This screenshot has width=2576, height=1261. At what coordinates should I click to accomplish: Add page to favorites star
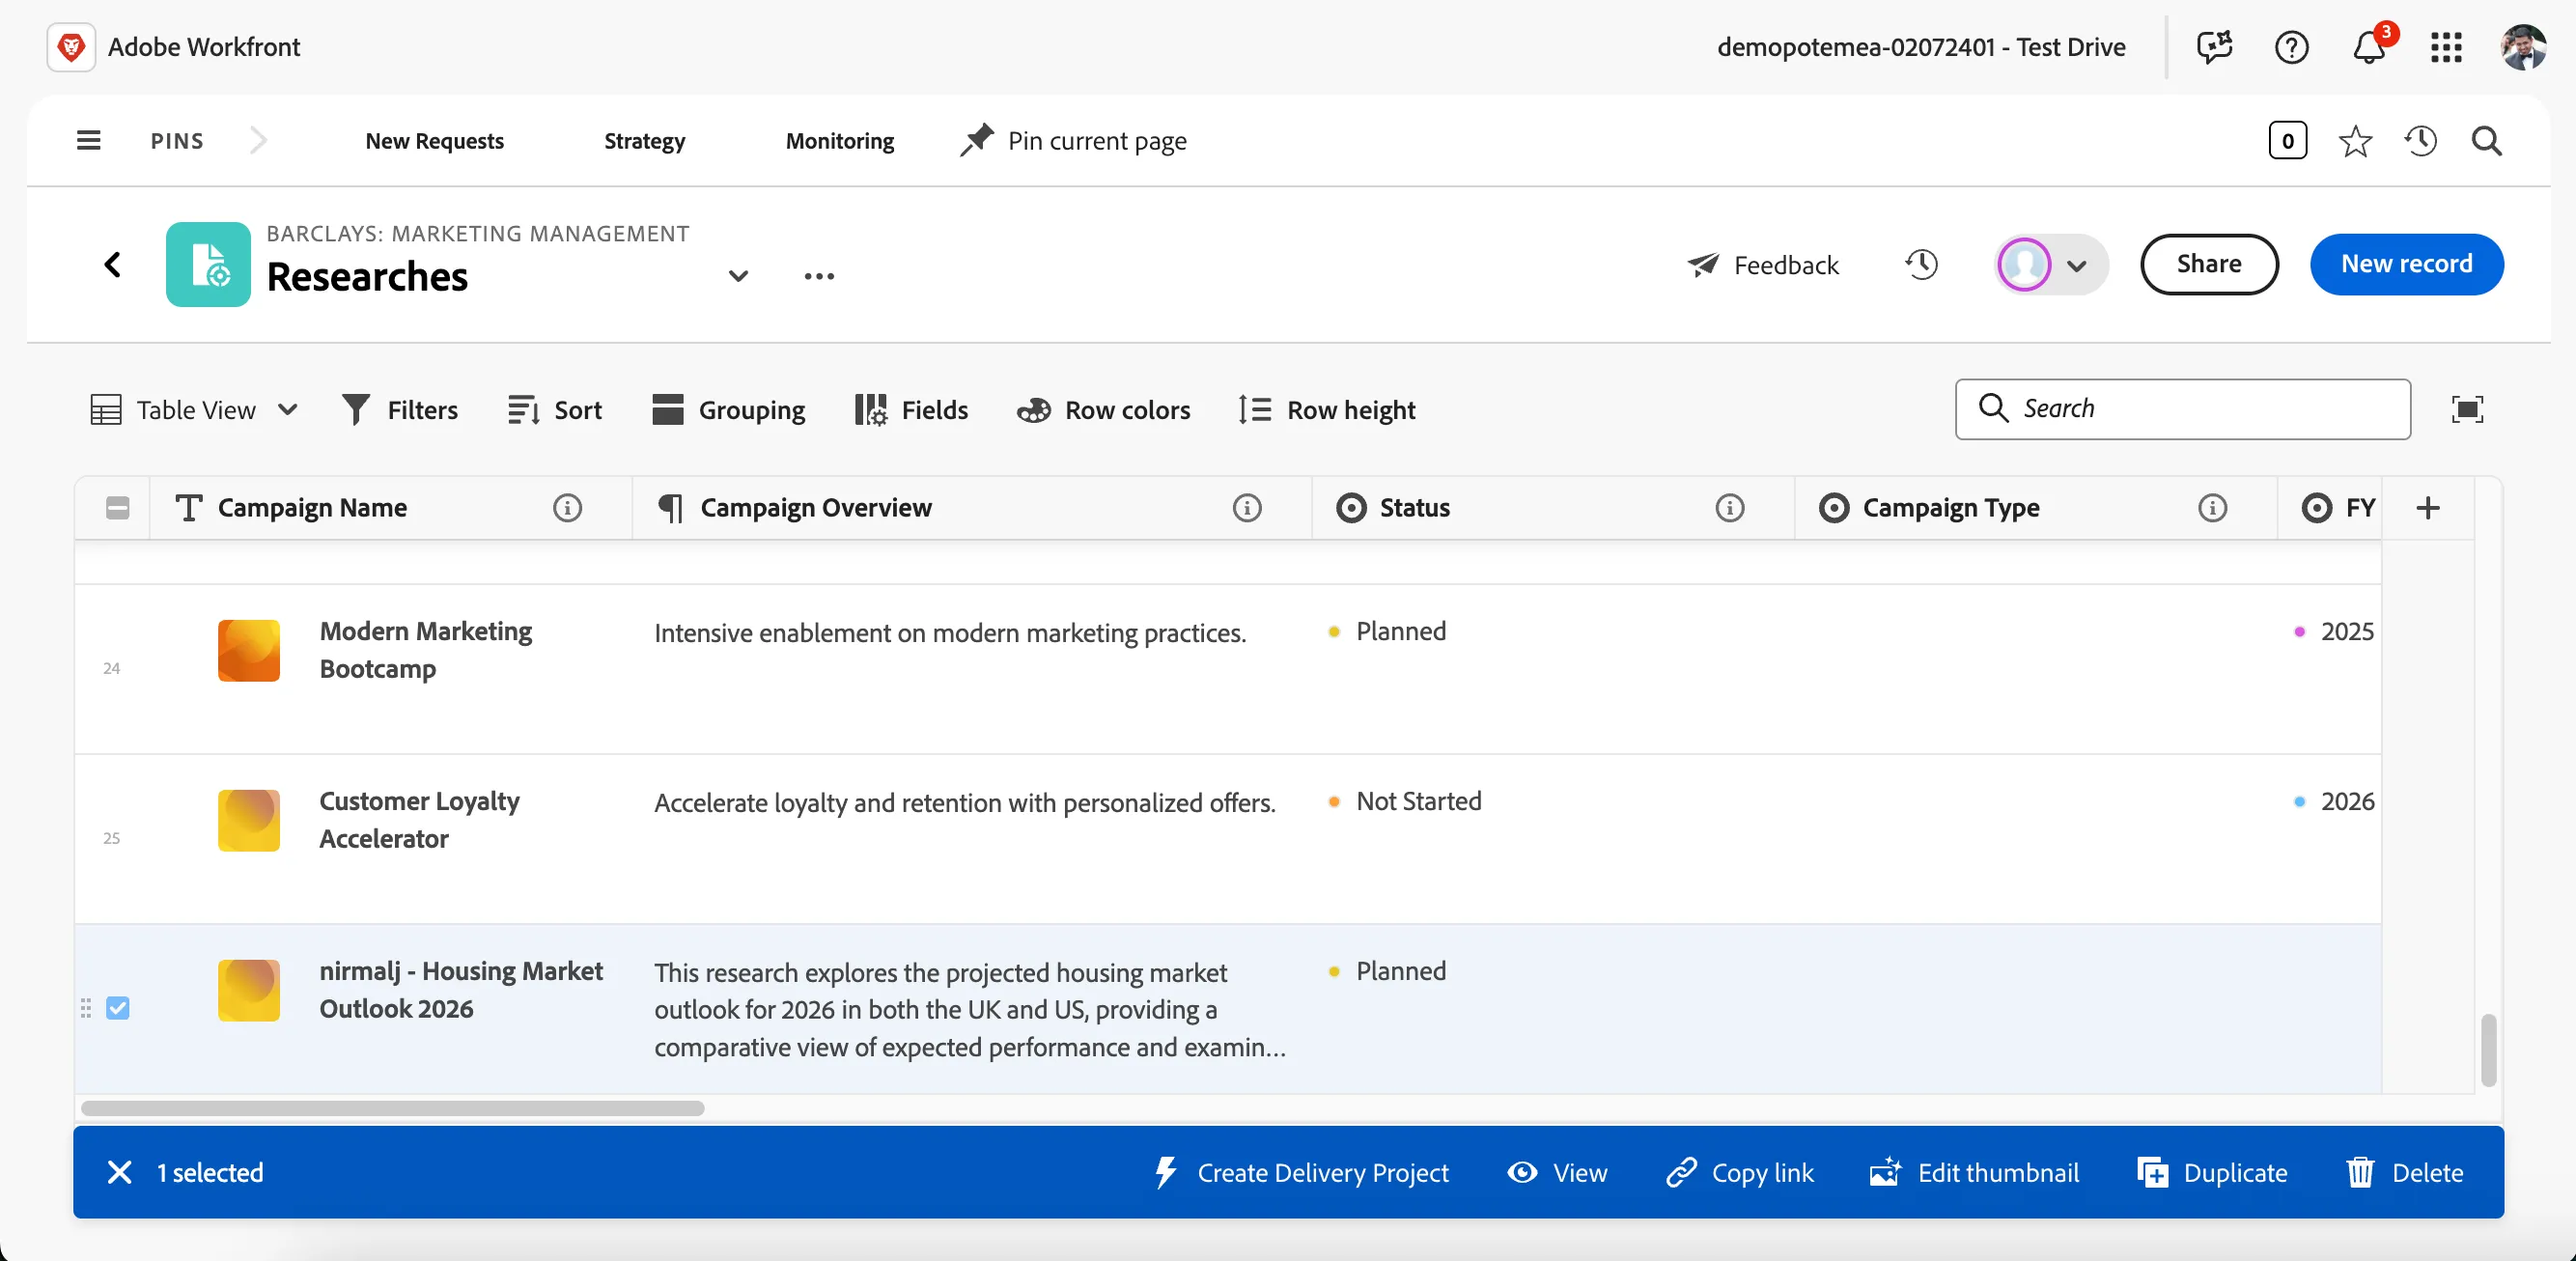point(2355,141)
